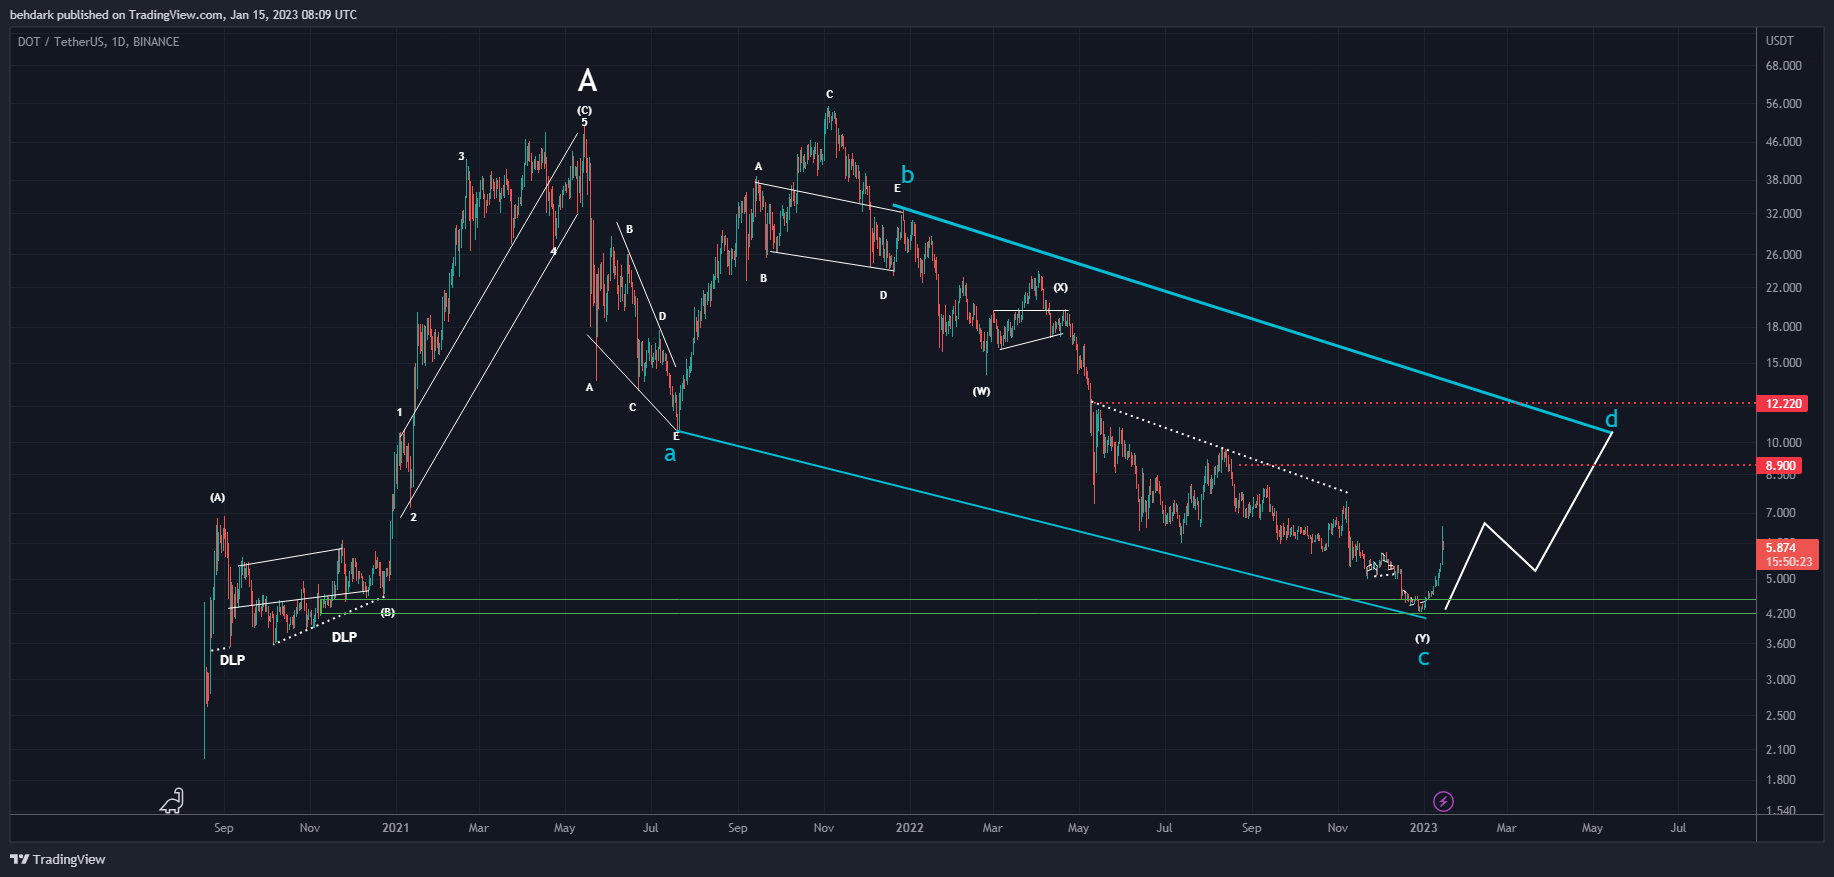This screenshot has width=1834, height=877.
Task: Select the cyan wave label a
Action: 670,454
